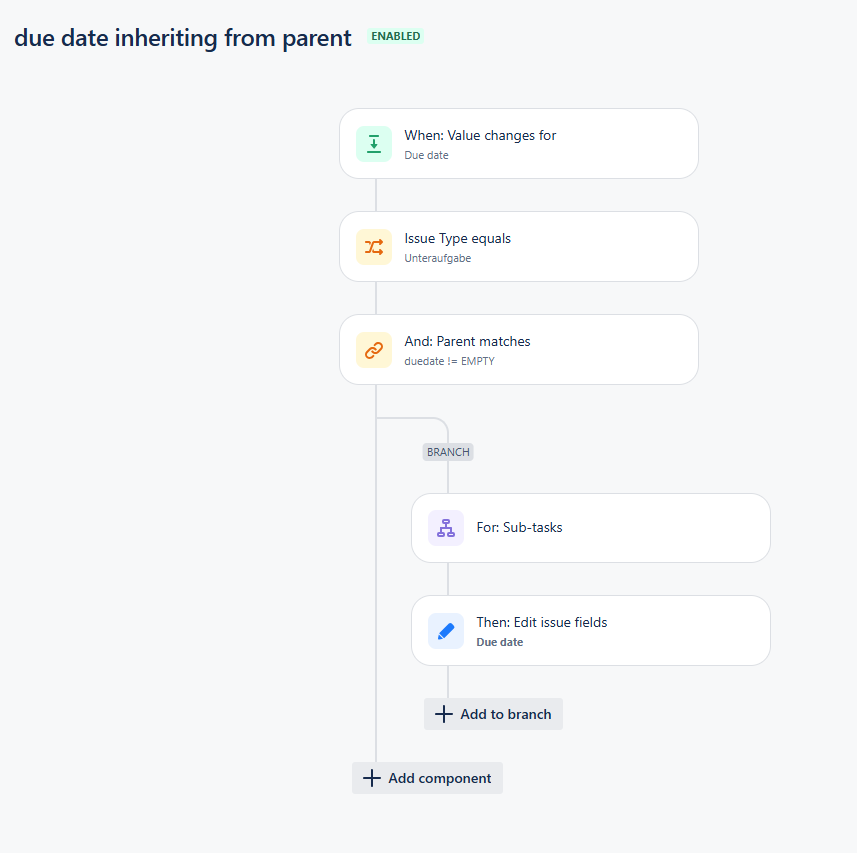The width and height of the screenshot is (857, 853).
Task: Click the blue pencil Edit issue fields icon
Action: (x=446, y=631)
